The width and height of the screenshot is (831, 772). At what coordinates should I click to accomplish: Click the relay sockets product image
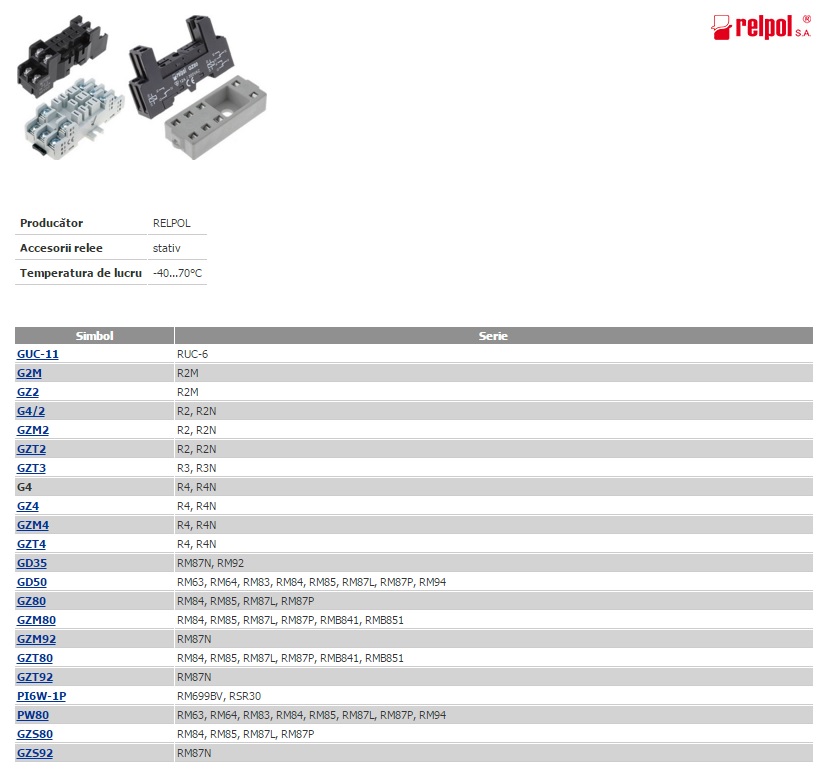pos(142,87)
